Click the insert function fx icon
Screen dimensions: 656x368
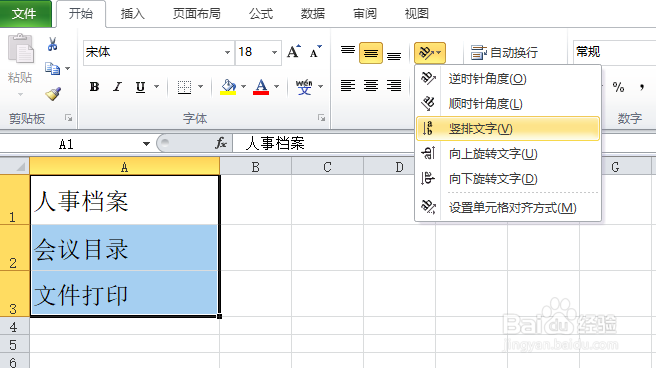click(220, 143)
